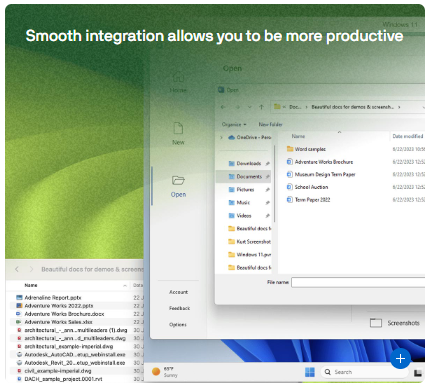Go forward in the file browser window
Viewport: 431px width, 388px height.
tap(31, 269)
